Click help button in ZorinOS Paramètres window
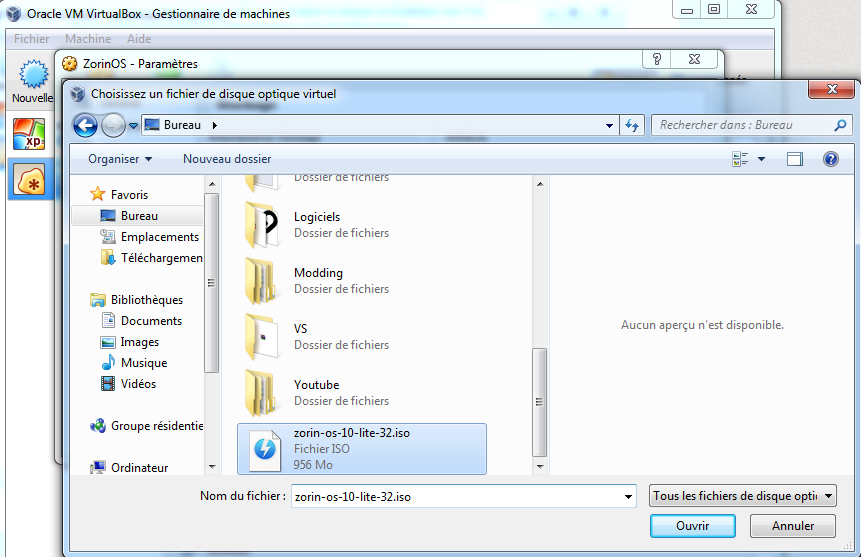 click(657, 59)
